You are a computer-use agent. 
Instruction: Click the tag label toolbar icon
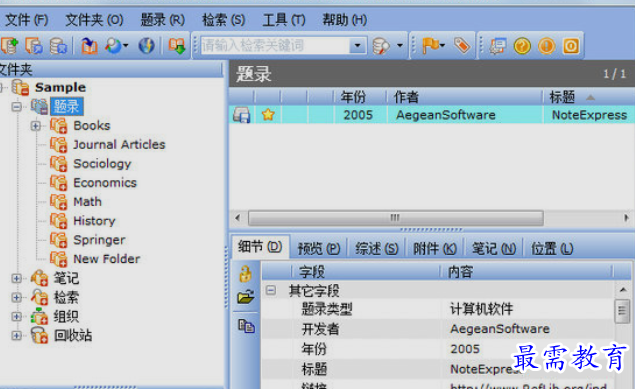(x=462, y=45)
